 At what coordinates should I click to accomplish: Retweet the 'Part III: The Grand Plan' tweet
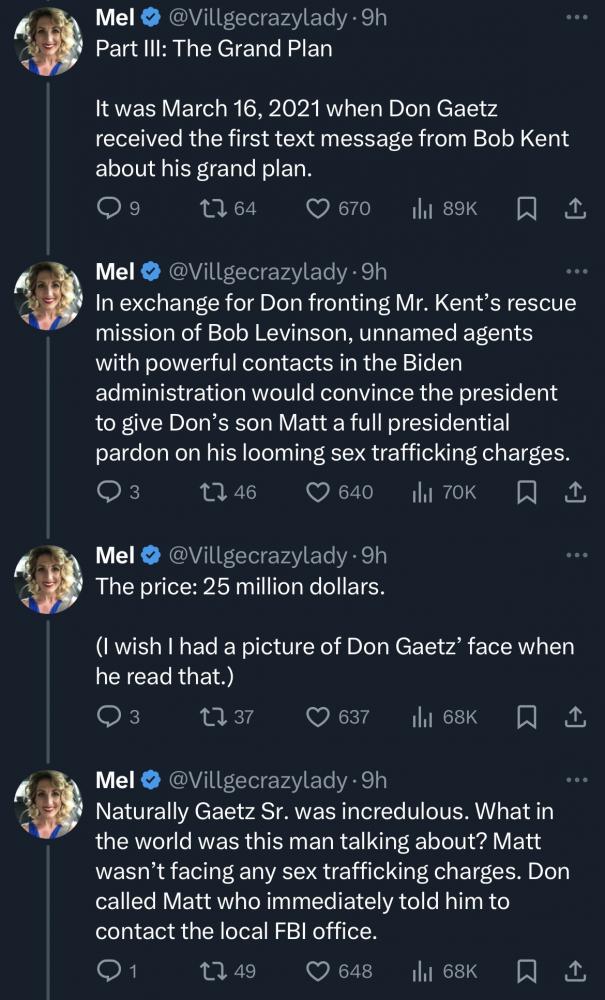click(211, 208)
